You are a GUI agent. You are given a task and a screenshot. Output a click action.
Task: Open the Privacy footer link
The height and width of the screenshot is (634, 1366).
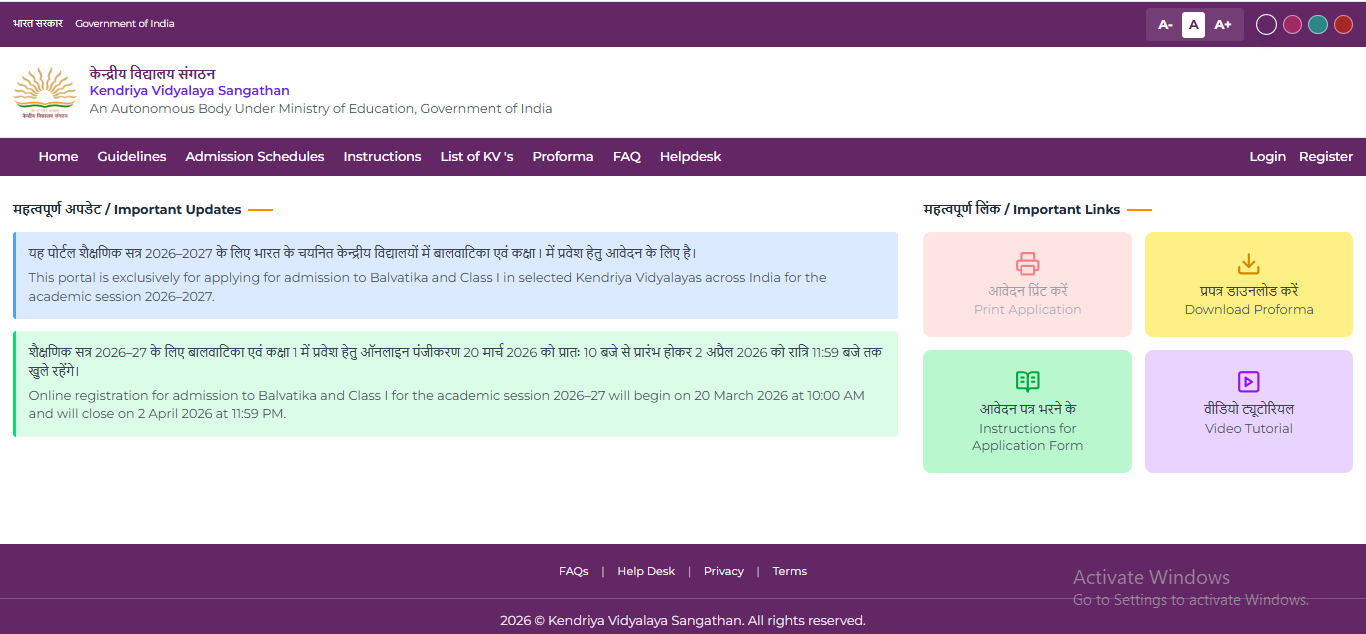click(x=723, y=571)
